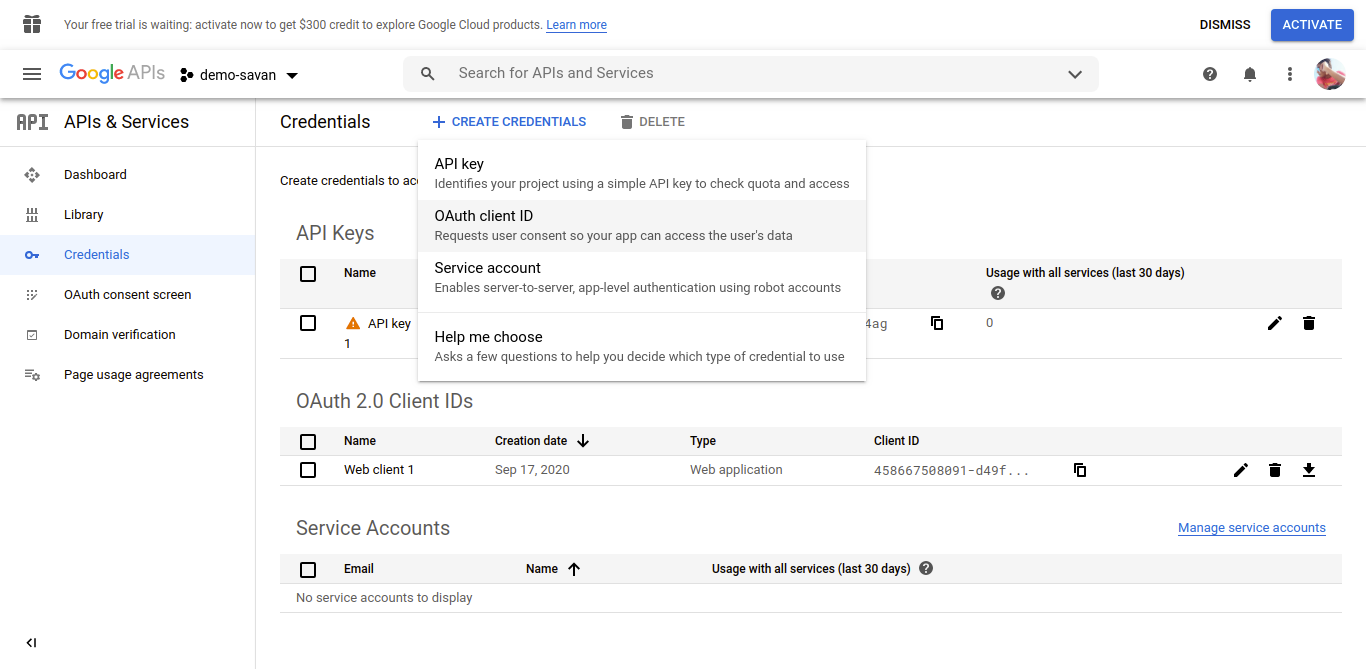Edit API key 1 with the pencil icon
The image size is (1366, 669).
(1274, 322)
